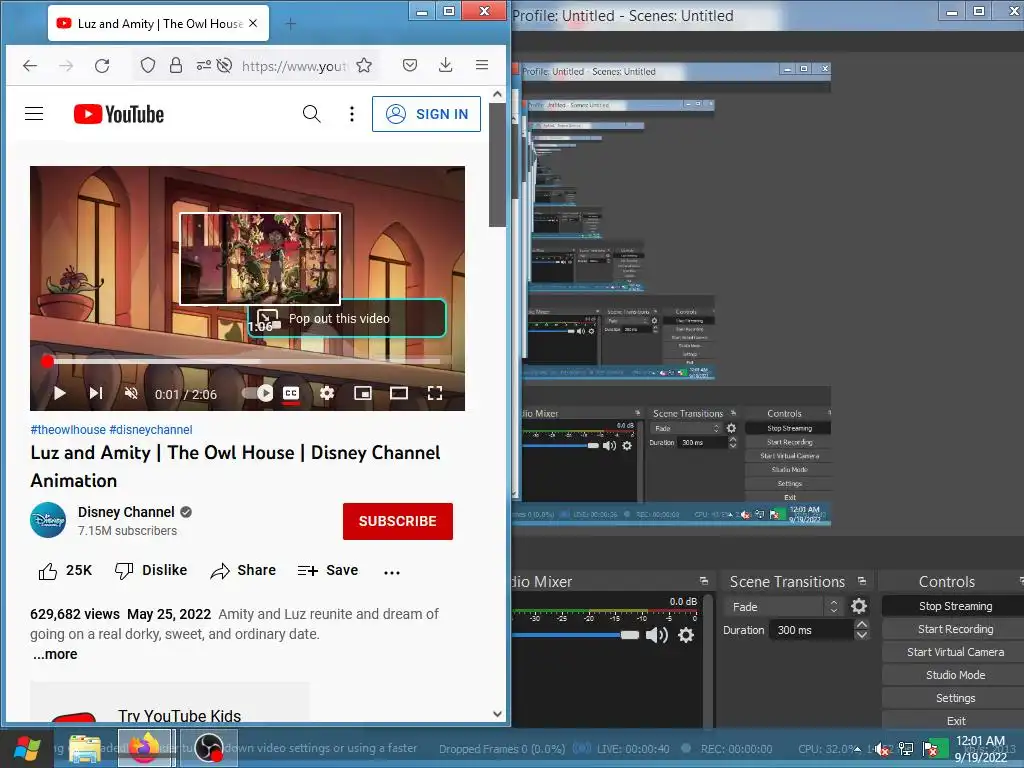Screen dimensions: 1024x768
Task: Open Disney Channel name link
Action: click(126, 512)
